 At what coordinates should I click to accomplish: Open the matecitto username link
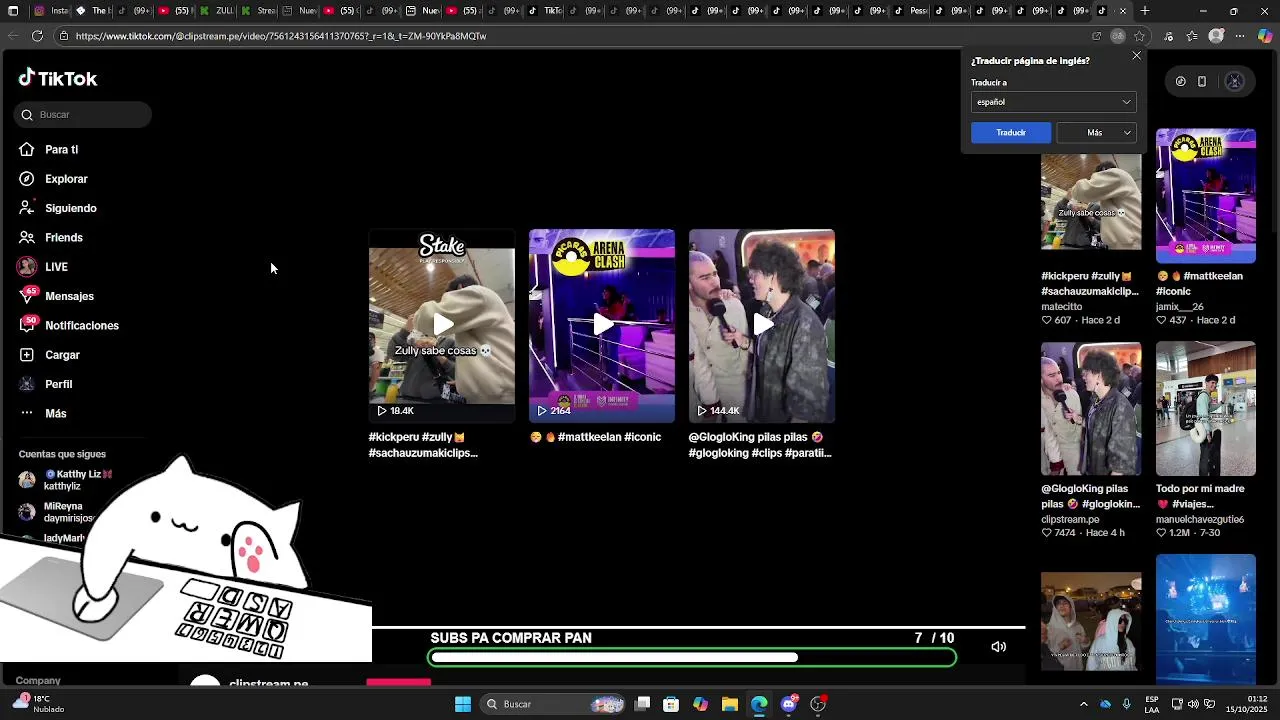pos(1062,307)
